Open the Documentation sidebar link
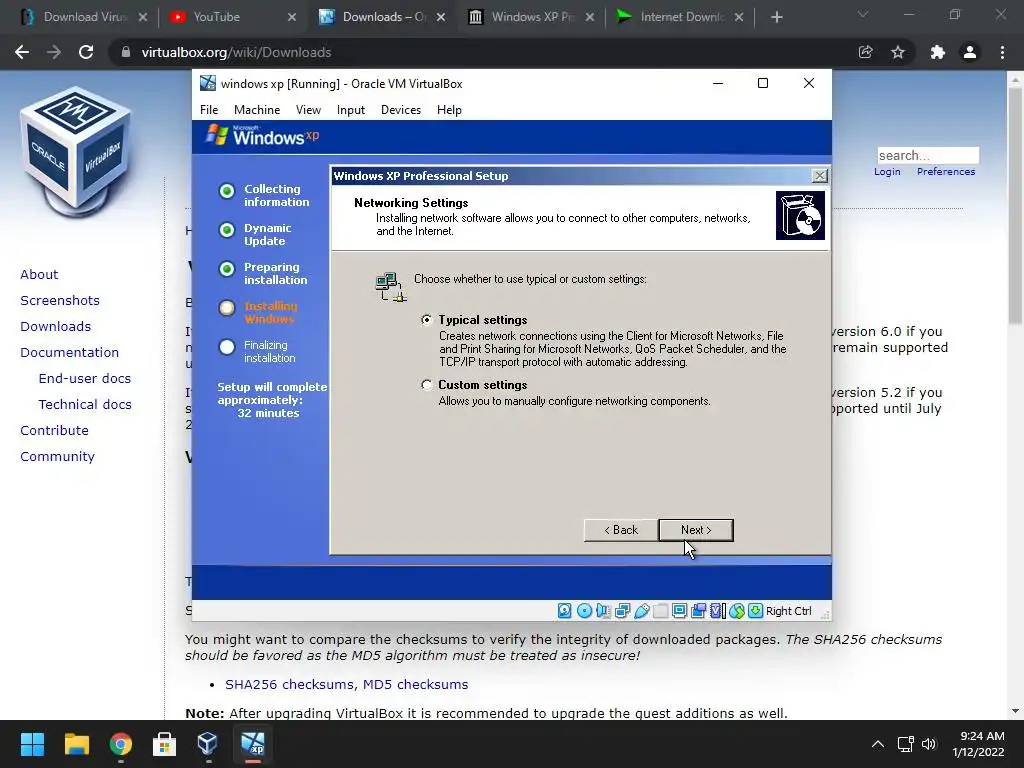Viewport: 1024px width, 768px height. click(69, 353)
